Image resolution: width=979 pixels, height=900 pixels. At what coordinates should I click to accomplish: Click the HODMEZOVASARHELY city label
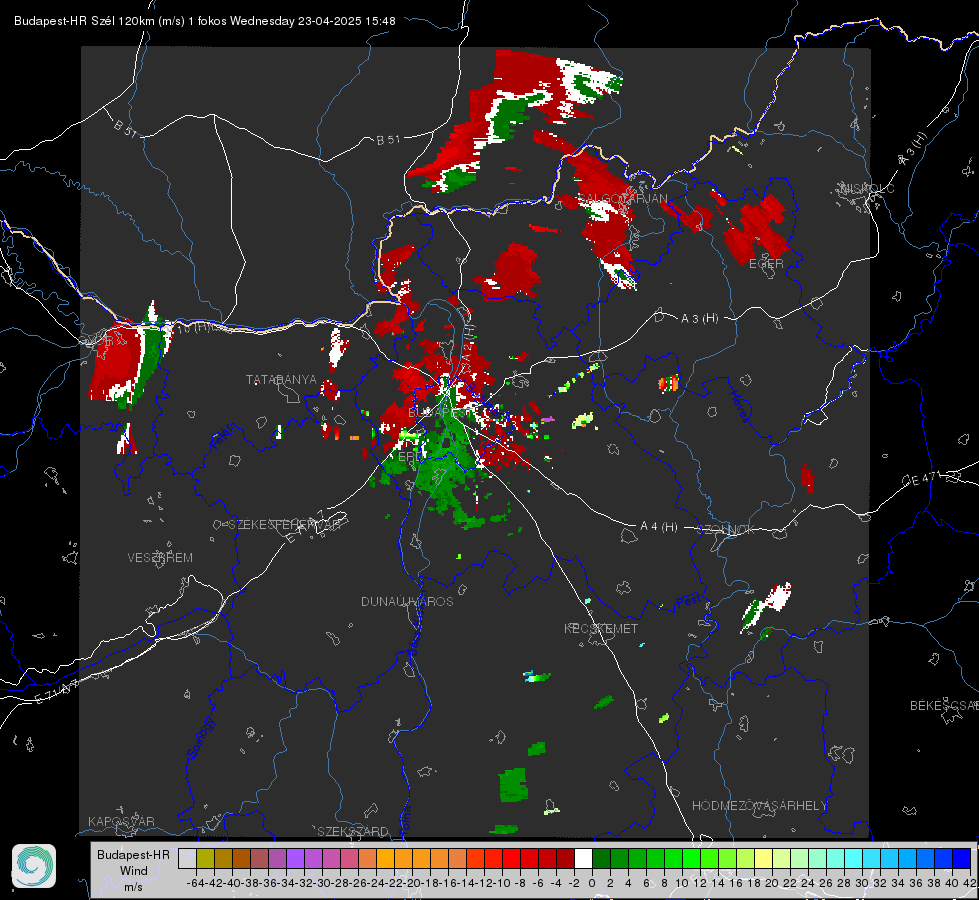tap(759, 806)
